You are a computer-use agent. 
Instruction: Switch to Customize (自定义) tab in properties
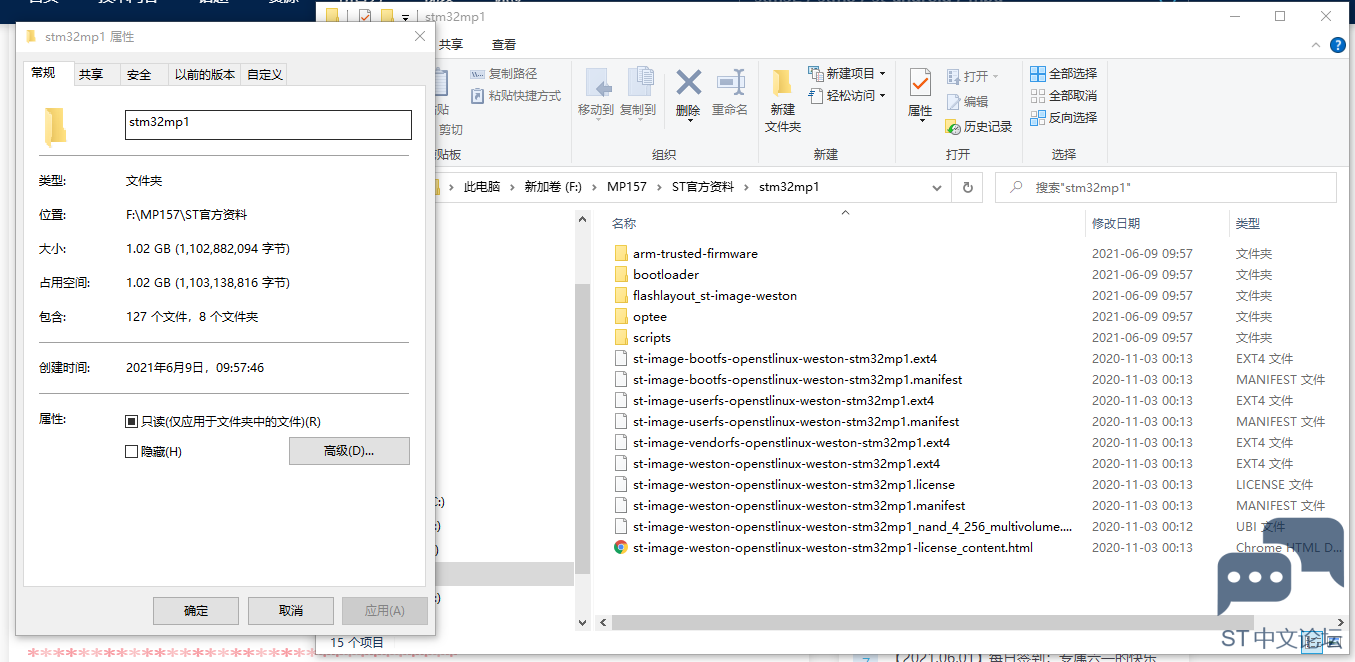tap(265, 74)
